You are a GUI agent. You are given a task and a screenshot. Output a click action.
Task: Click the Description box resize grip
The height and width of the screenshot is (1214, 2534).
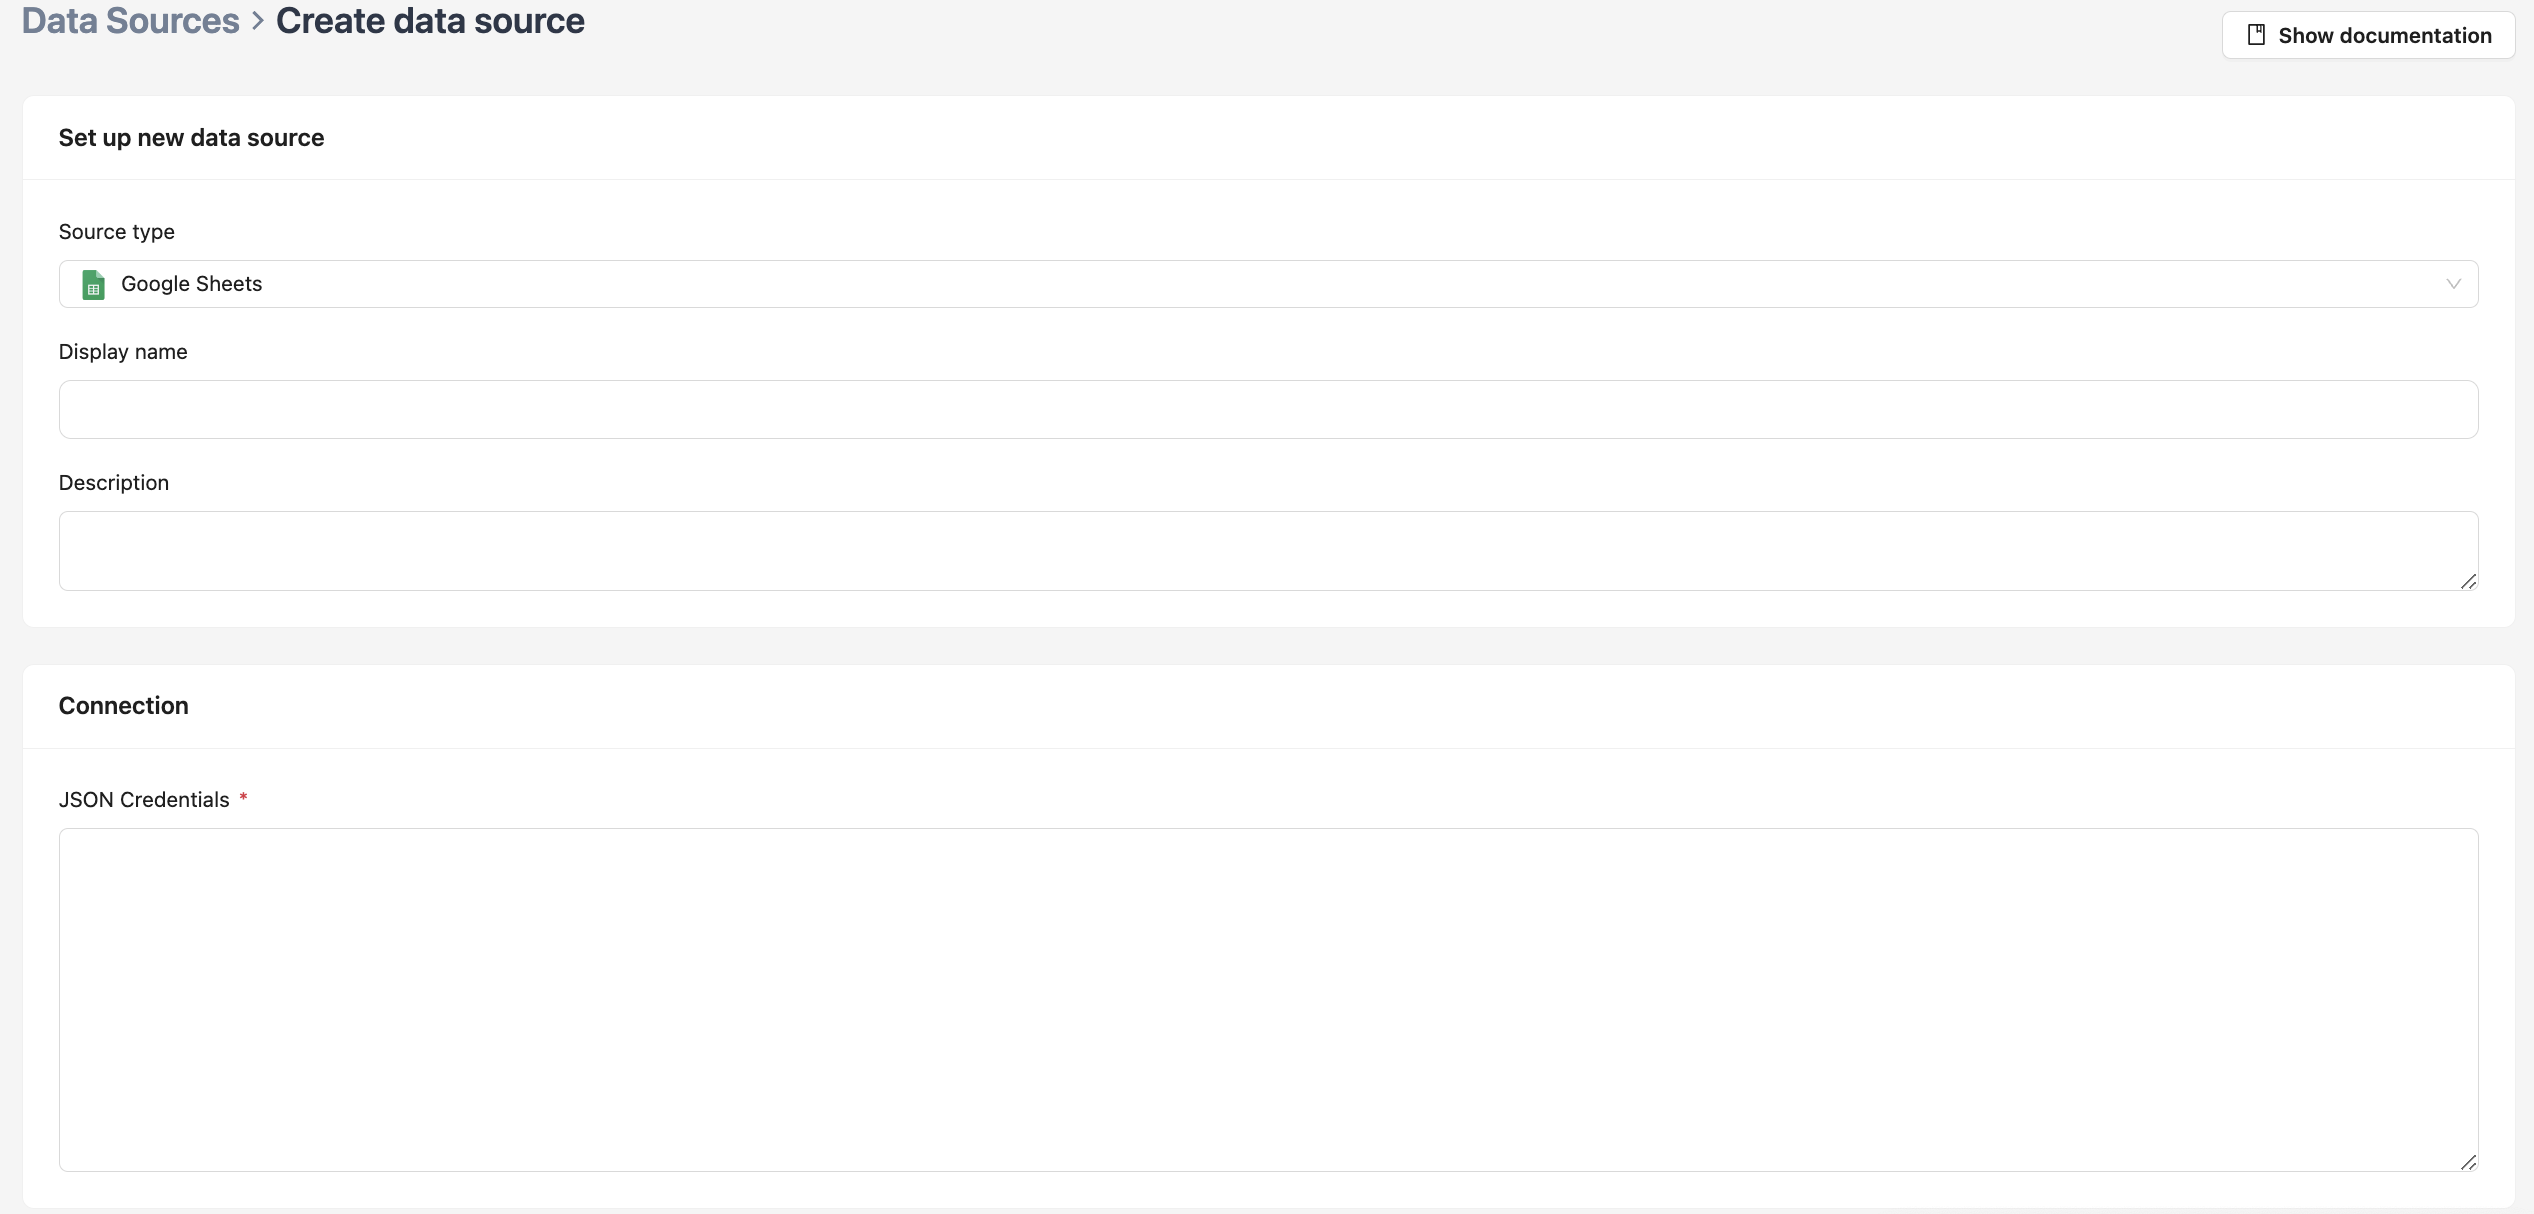(2468, 582)
